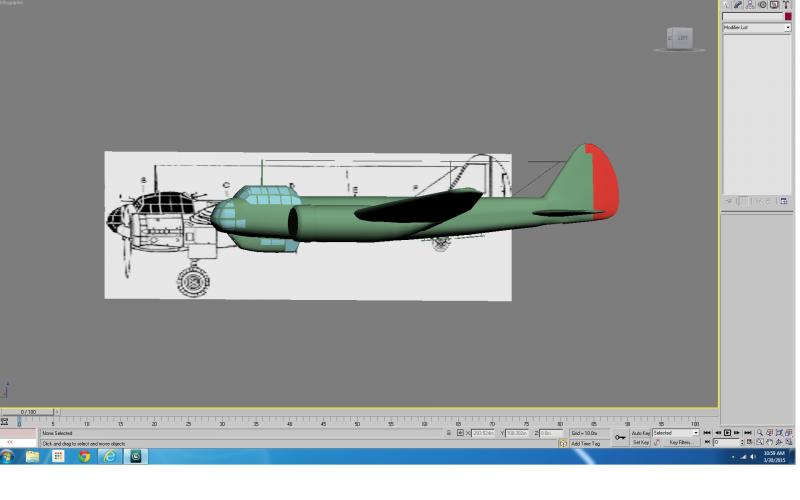
Task: Click the time slider's right arrow
Action: pyautogui.click(x=57, y=412)
